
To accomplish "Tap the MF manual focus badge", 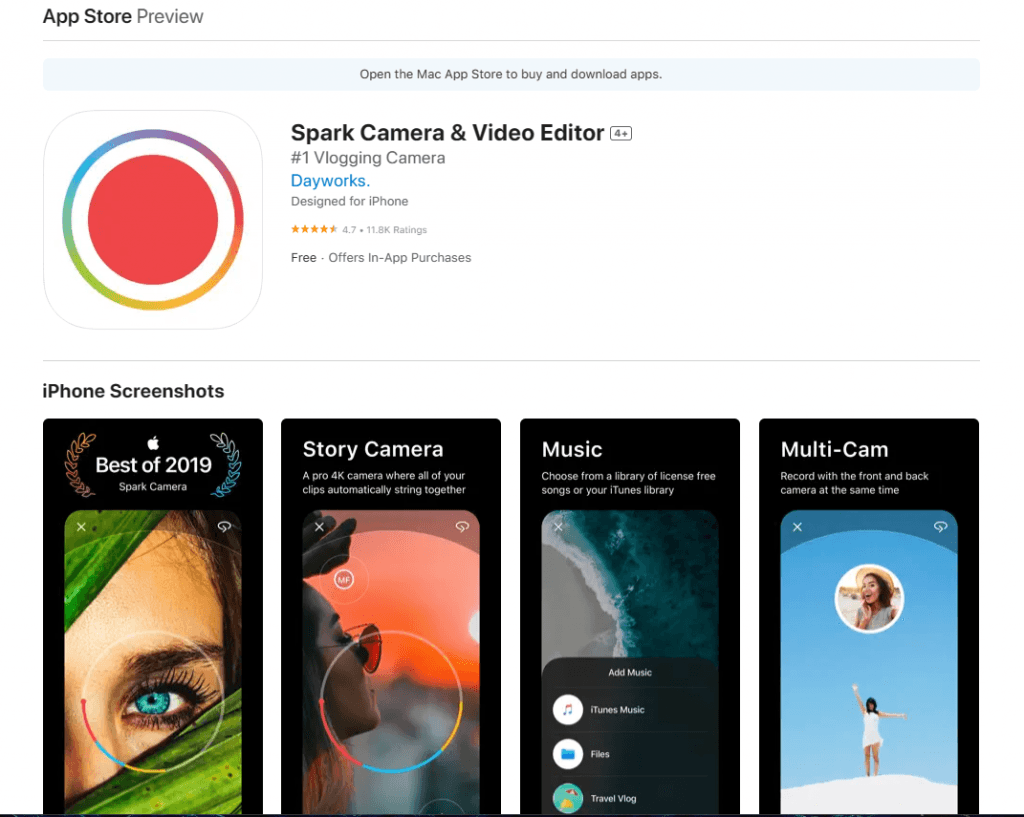I will click(x=343, y=580).
